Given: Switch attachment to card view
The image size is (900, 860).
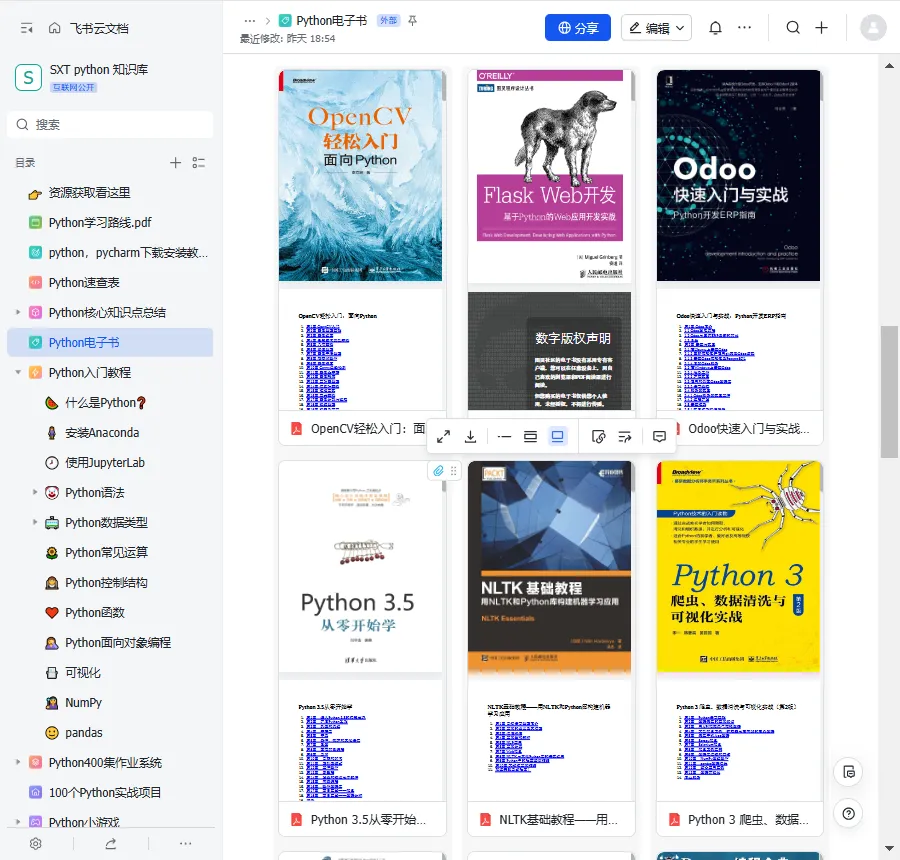Looking at the screenshot, I should (530, 437).
